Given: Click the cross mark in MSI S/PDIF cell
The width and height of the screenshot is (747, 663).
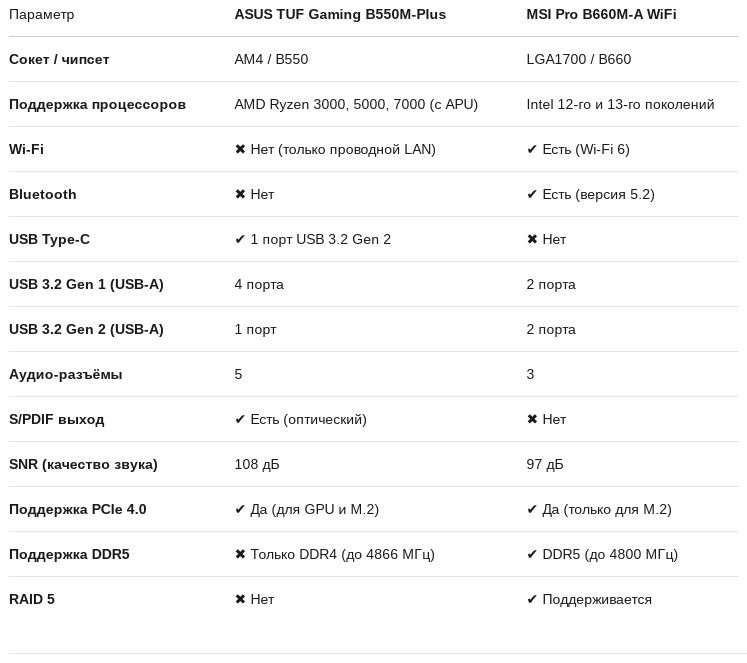Looking at the screenshot, I should [x=532, y=419].
